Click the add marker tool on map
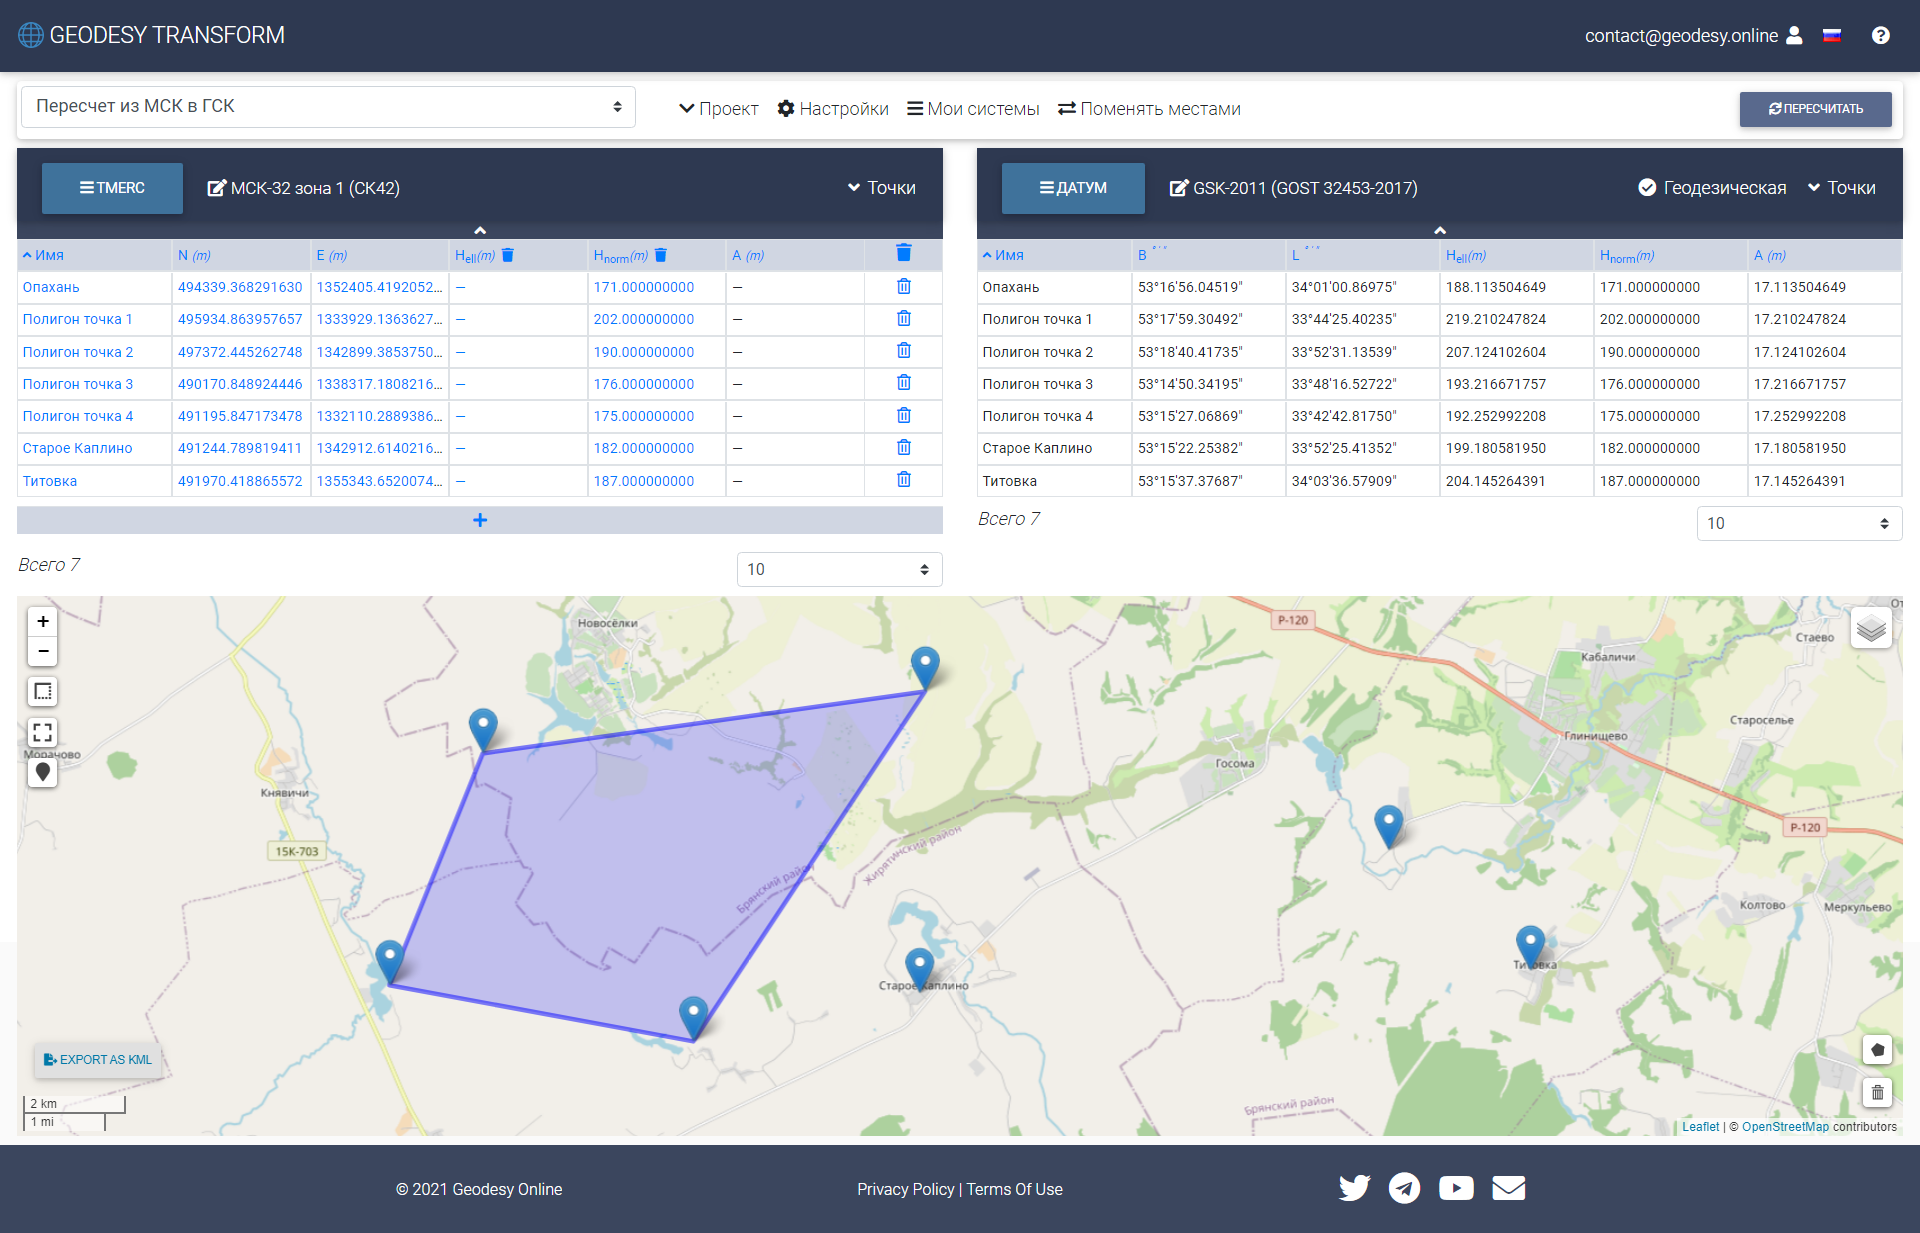This screenshot has height=1233, width=1920. [x=43, y=772]
